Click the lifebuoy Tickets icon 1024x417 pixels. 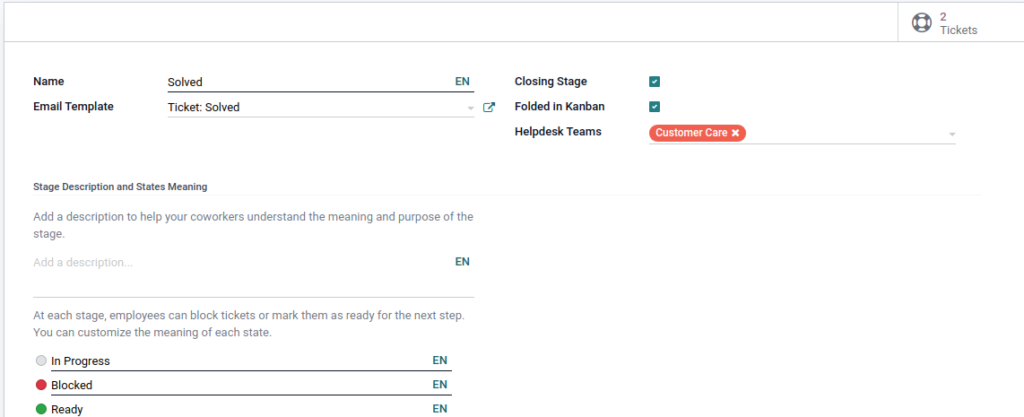pyautogui.click(x=922, y=23)
